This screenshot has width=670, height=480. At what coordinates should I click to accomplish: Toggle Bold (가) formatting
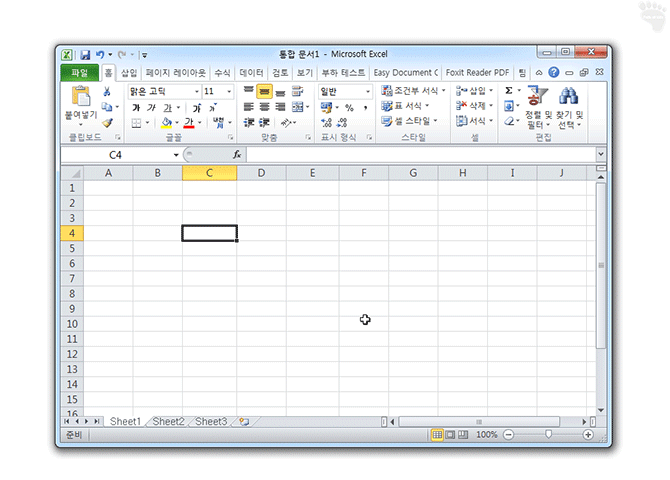click(136, 108)
